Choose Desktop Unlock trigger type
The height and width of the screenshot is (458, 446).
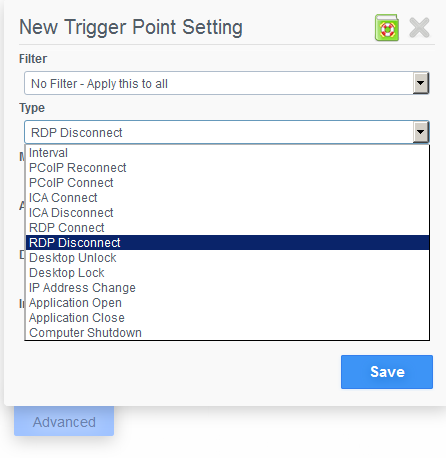[x=227, y=258]
